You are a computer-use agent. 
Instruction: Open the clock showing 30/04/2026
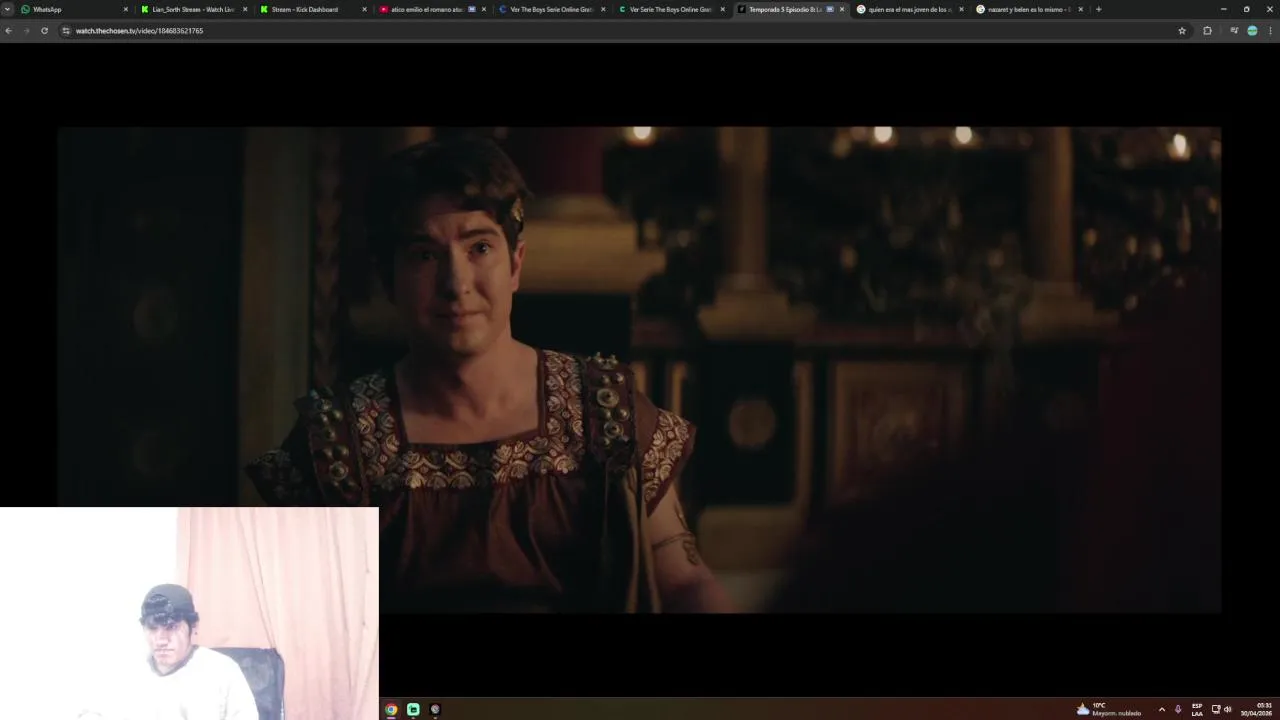click(1257, 709)
